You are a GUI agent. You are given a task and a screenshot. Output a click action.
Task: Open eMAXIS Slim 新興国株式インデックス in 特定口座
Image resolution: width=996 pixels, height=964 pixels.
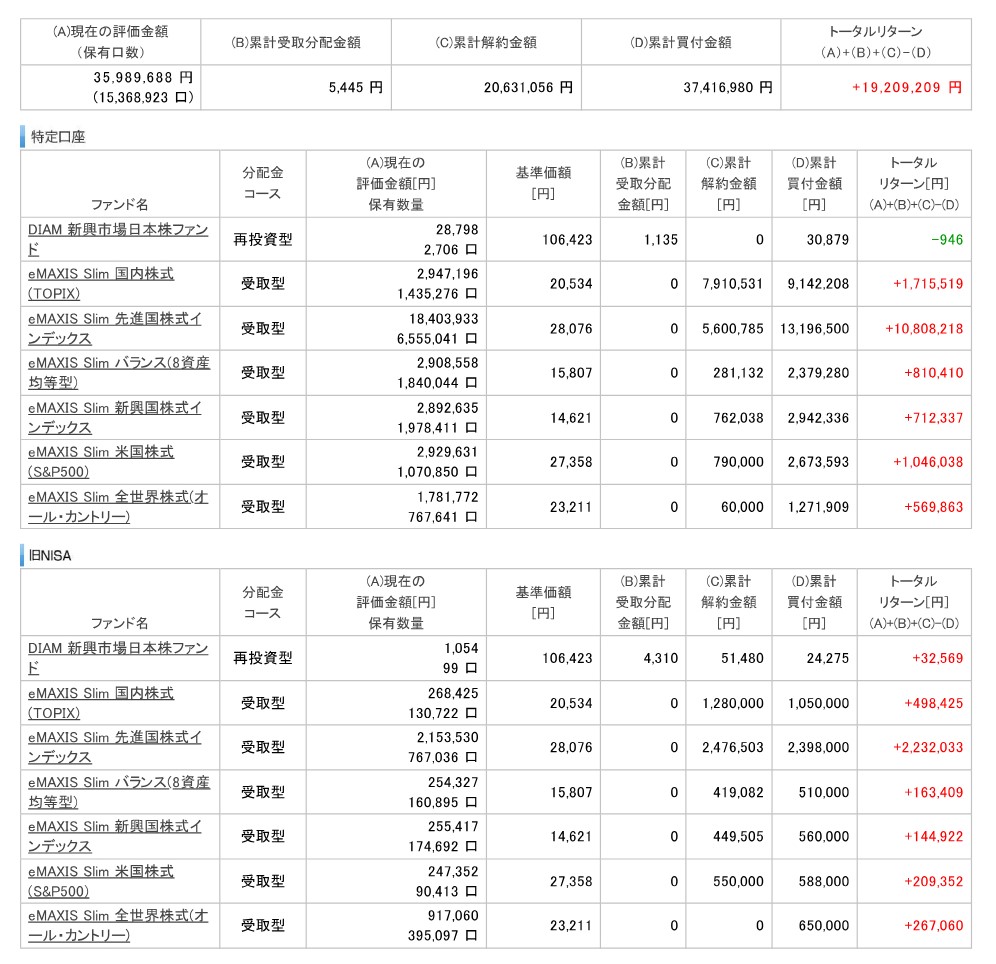[115, 417]
